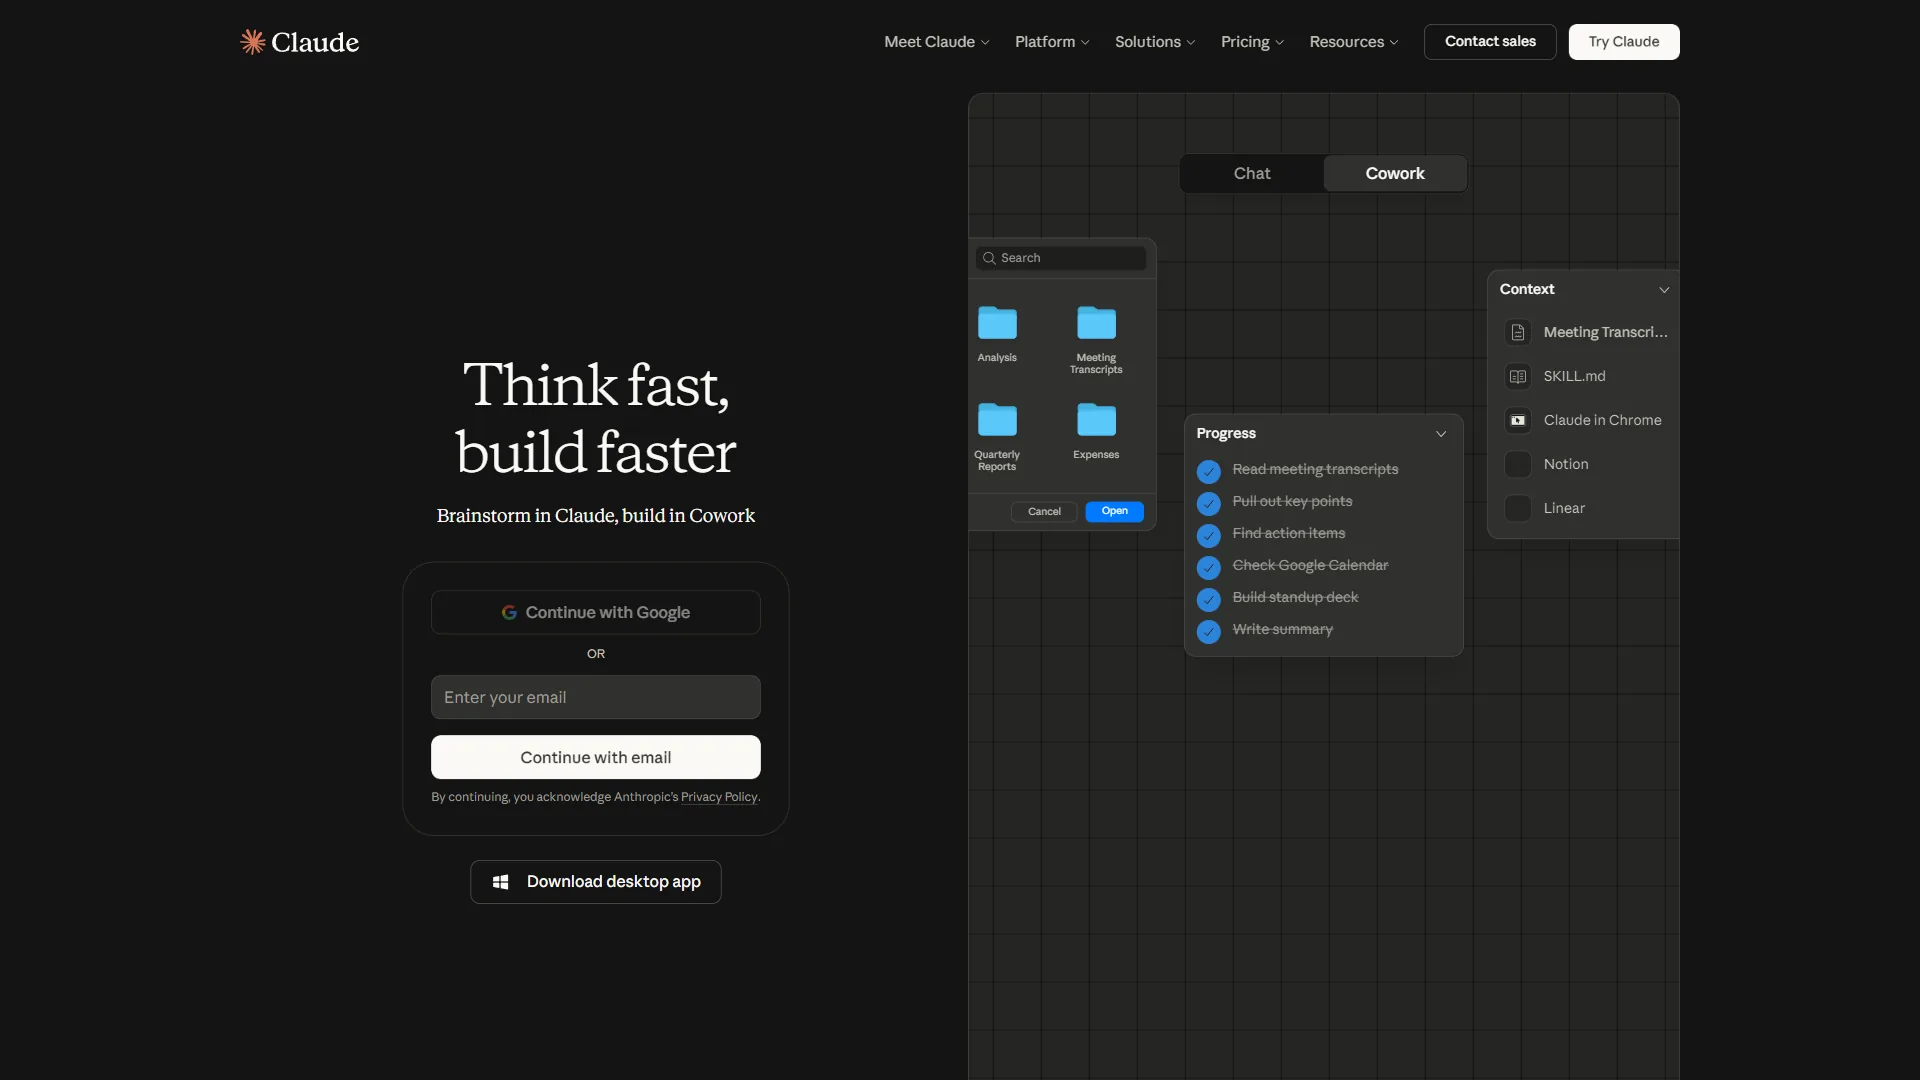
Task: Toggle the Find action items checkmark
Action: pos(1209,535)
